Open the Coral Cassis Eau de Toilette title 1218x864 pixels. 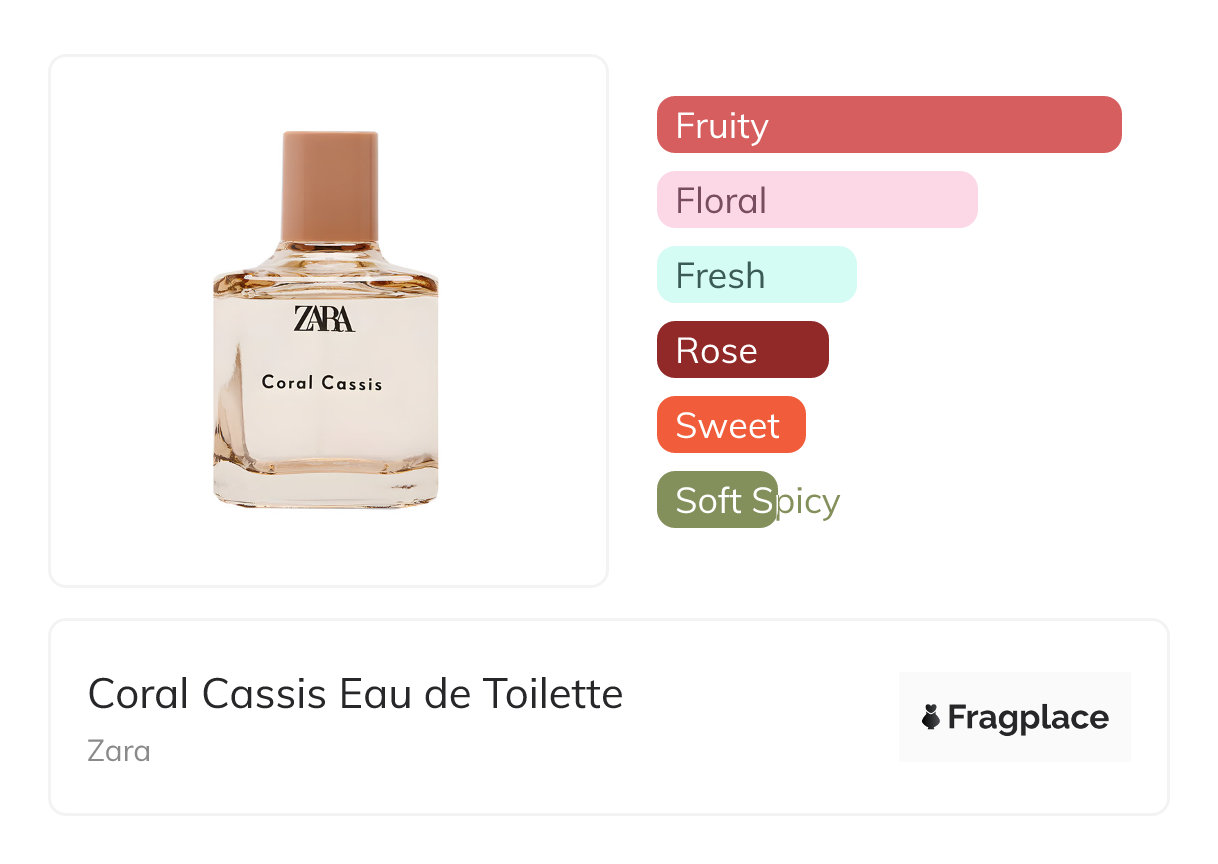coord(355,694)
